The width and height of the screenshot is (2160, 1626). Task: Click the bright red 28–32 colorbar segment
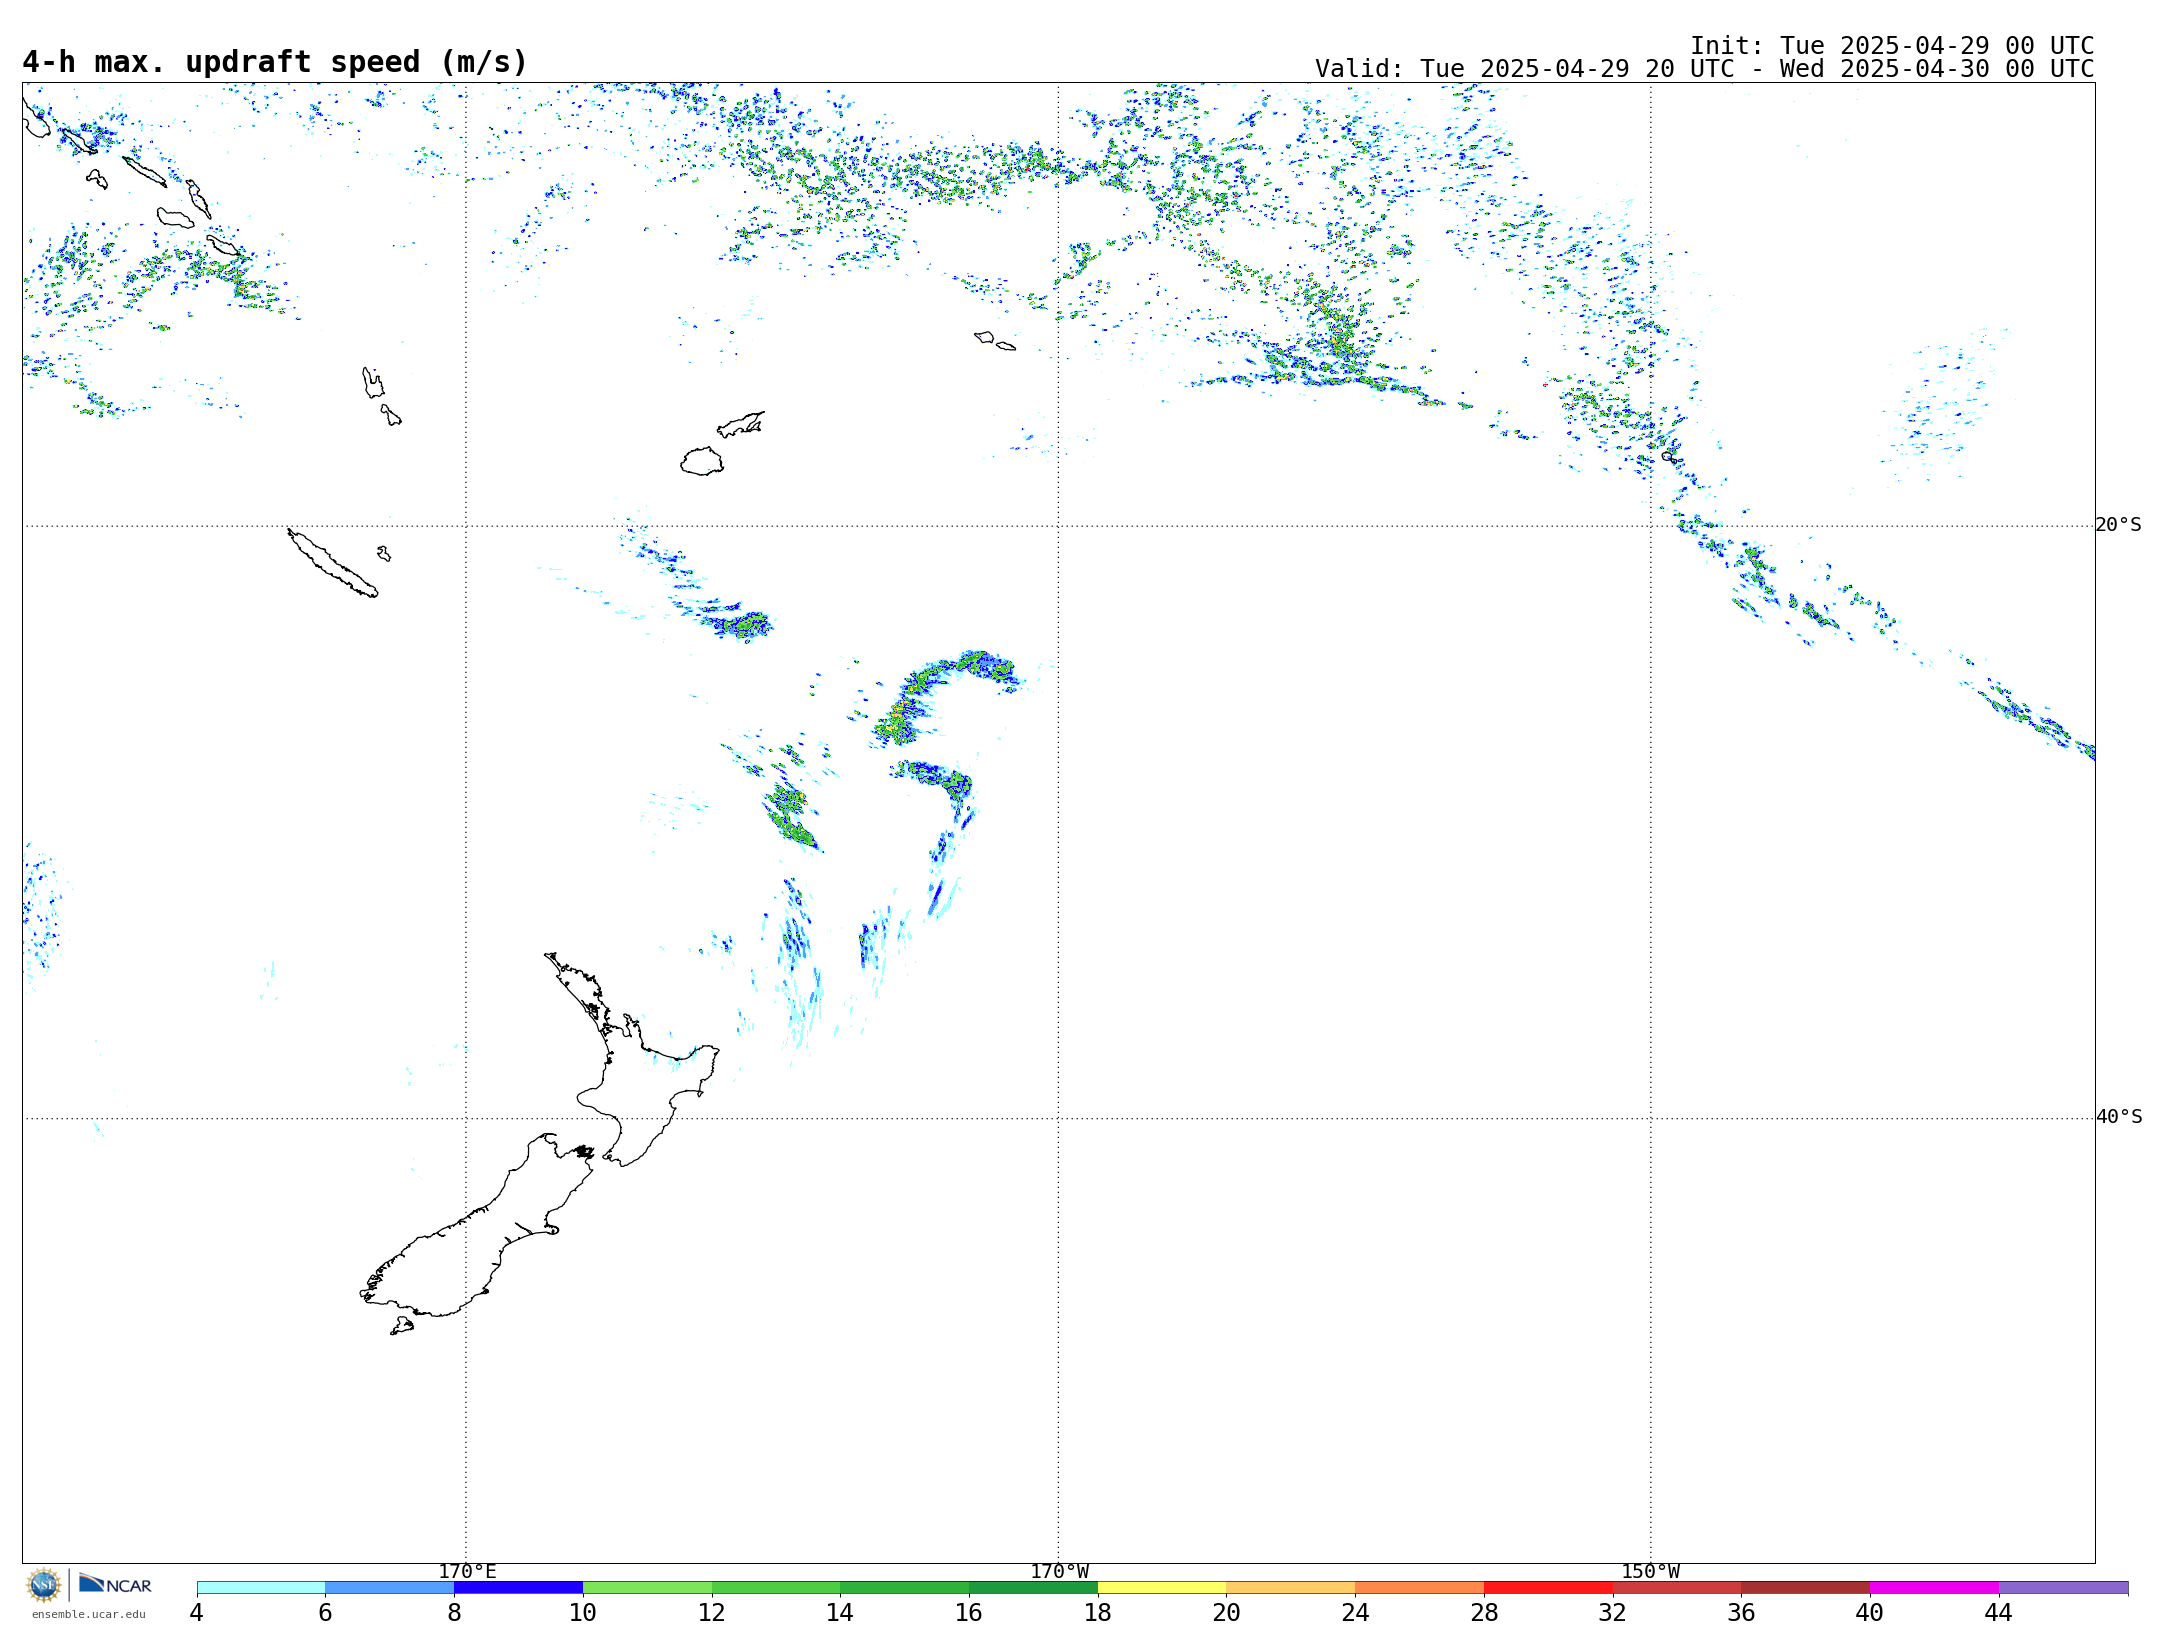click(x=1548, y=1588)
